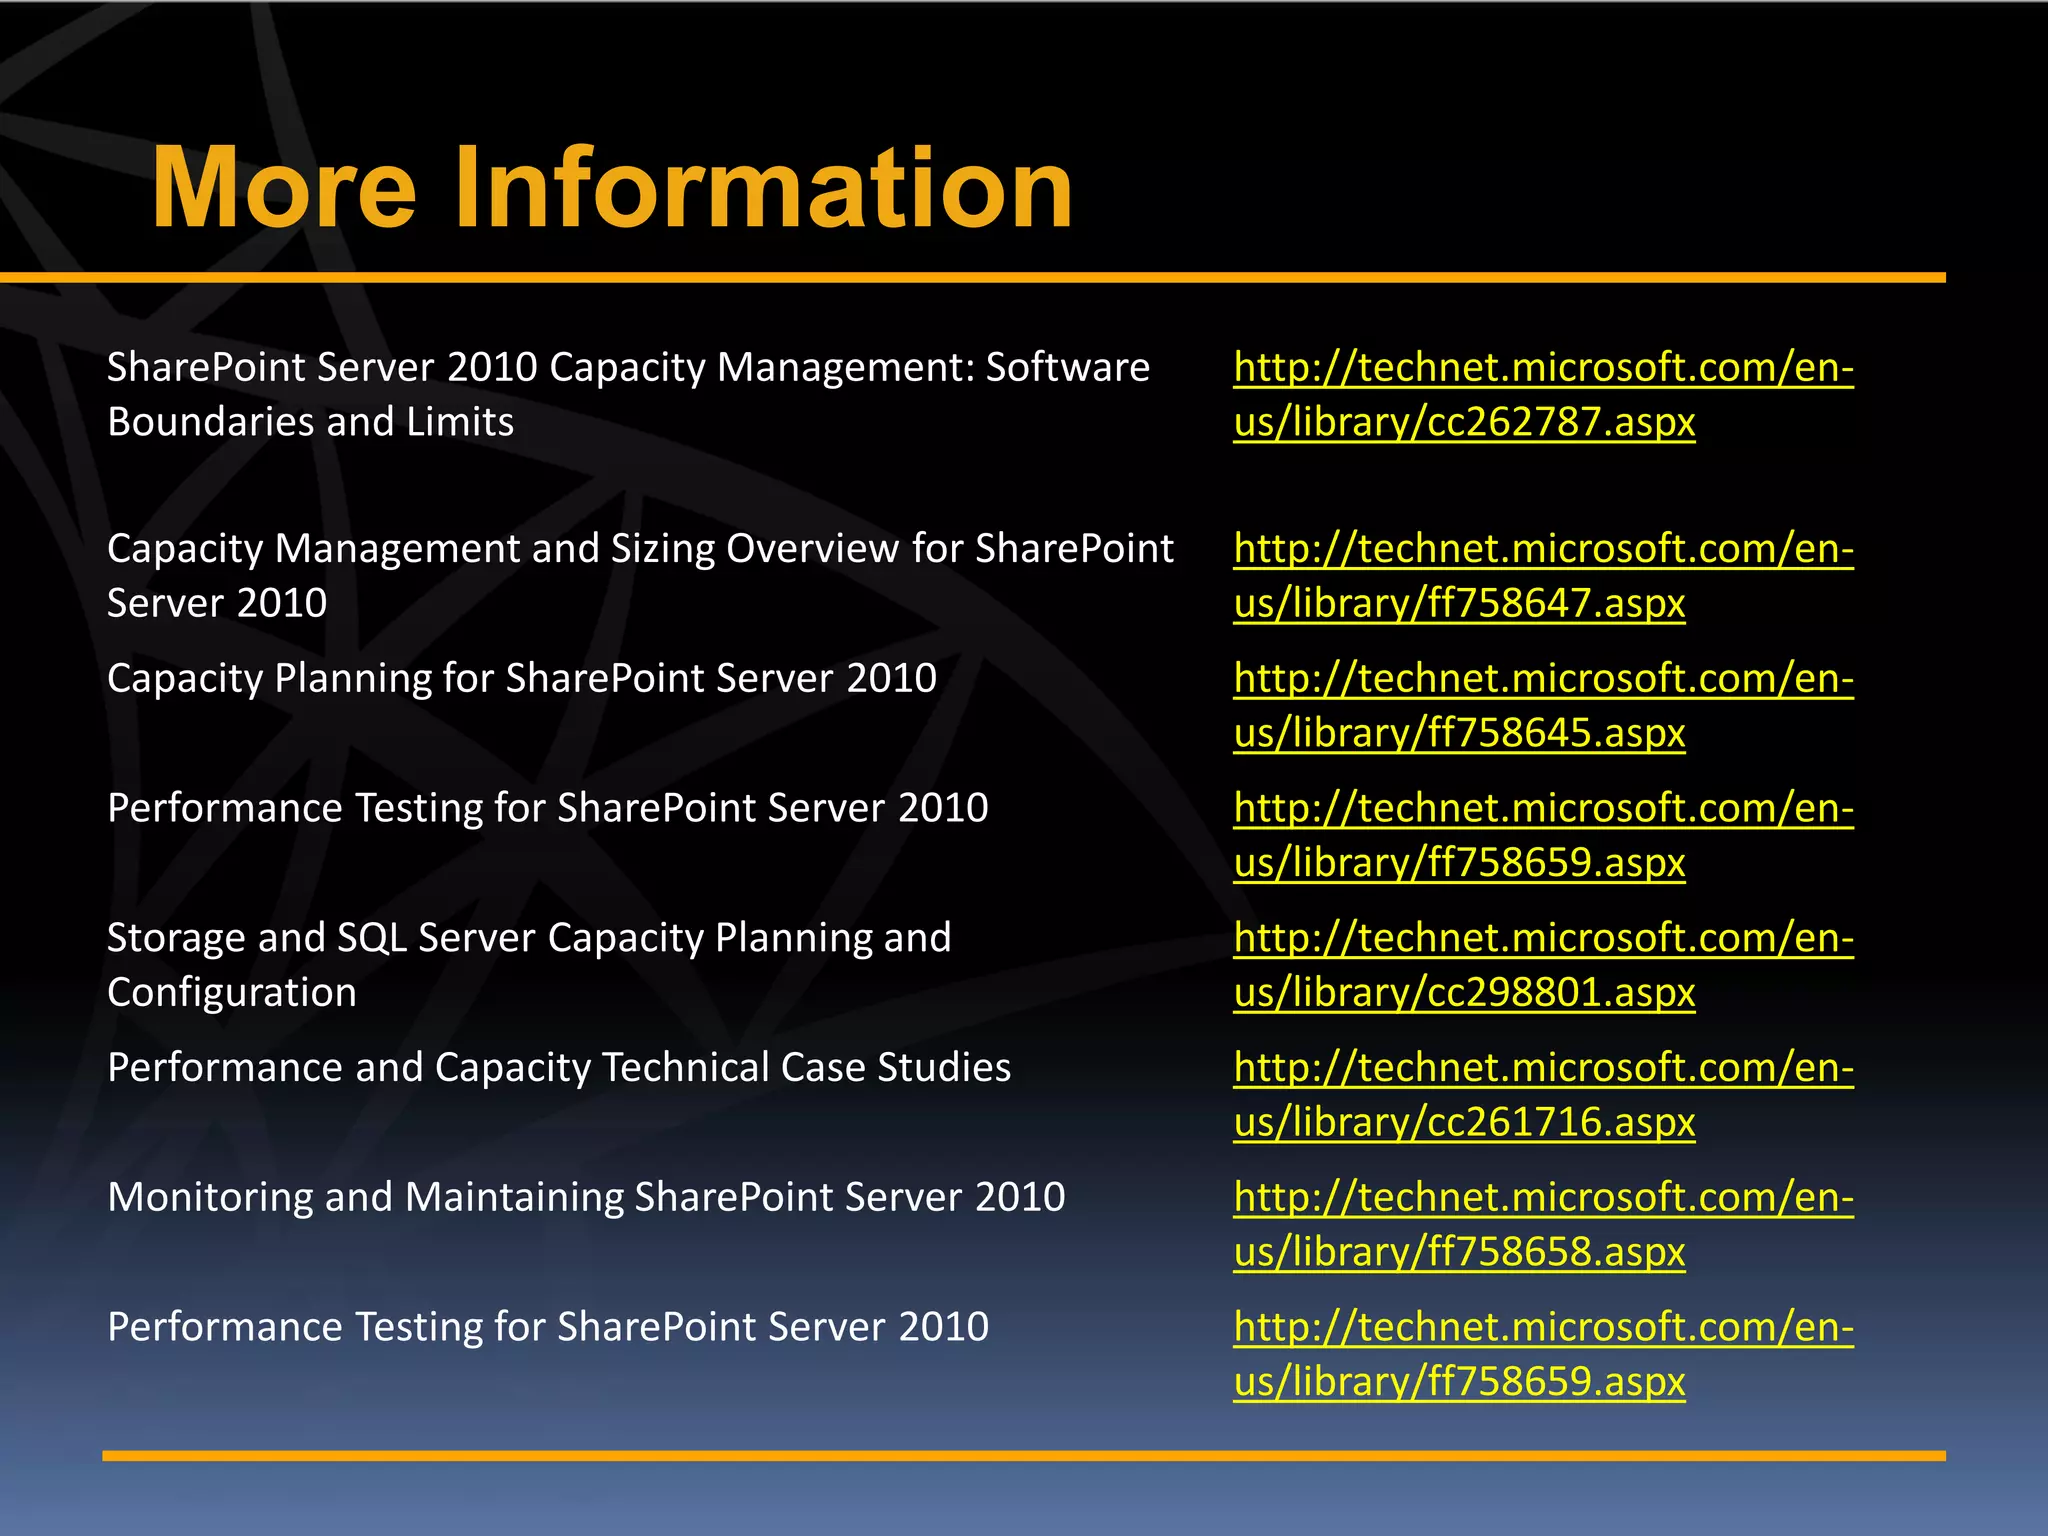Select 'Software Boundaries and Limits' description text
This screenshot has width=2048, height=1536.
[628, 394]
